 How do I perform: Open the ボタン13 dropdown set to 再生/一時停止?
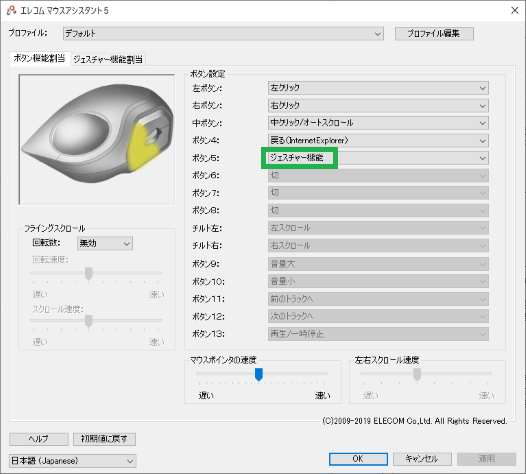tap(378, 334)
